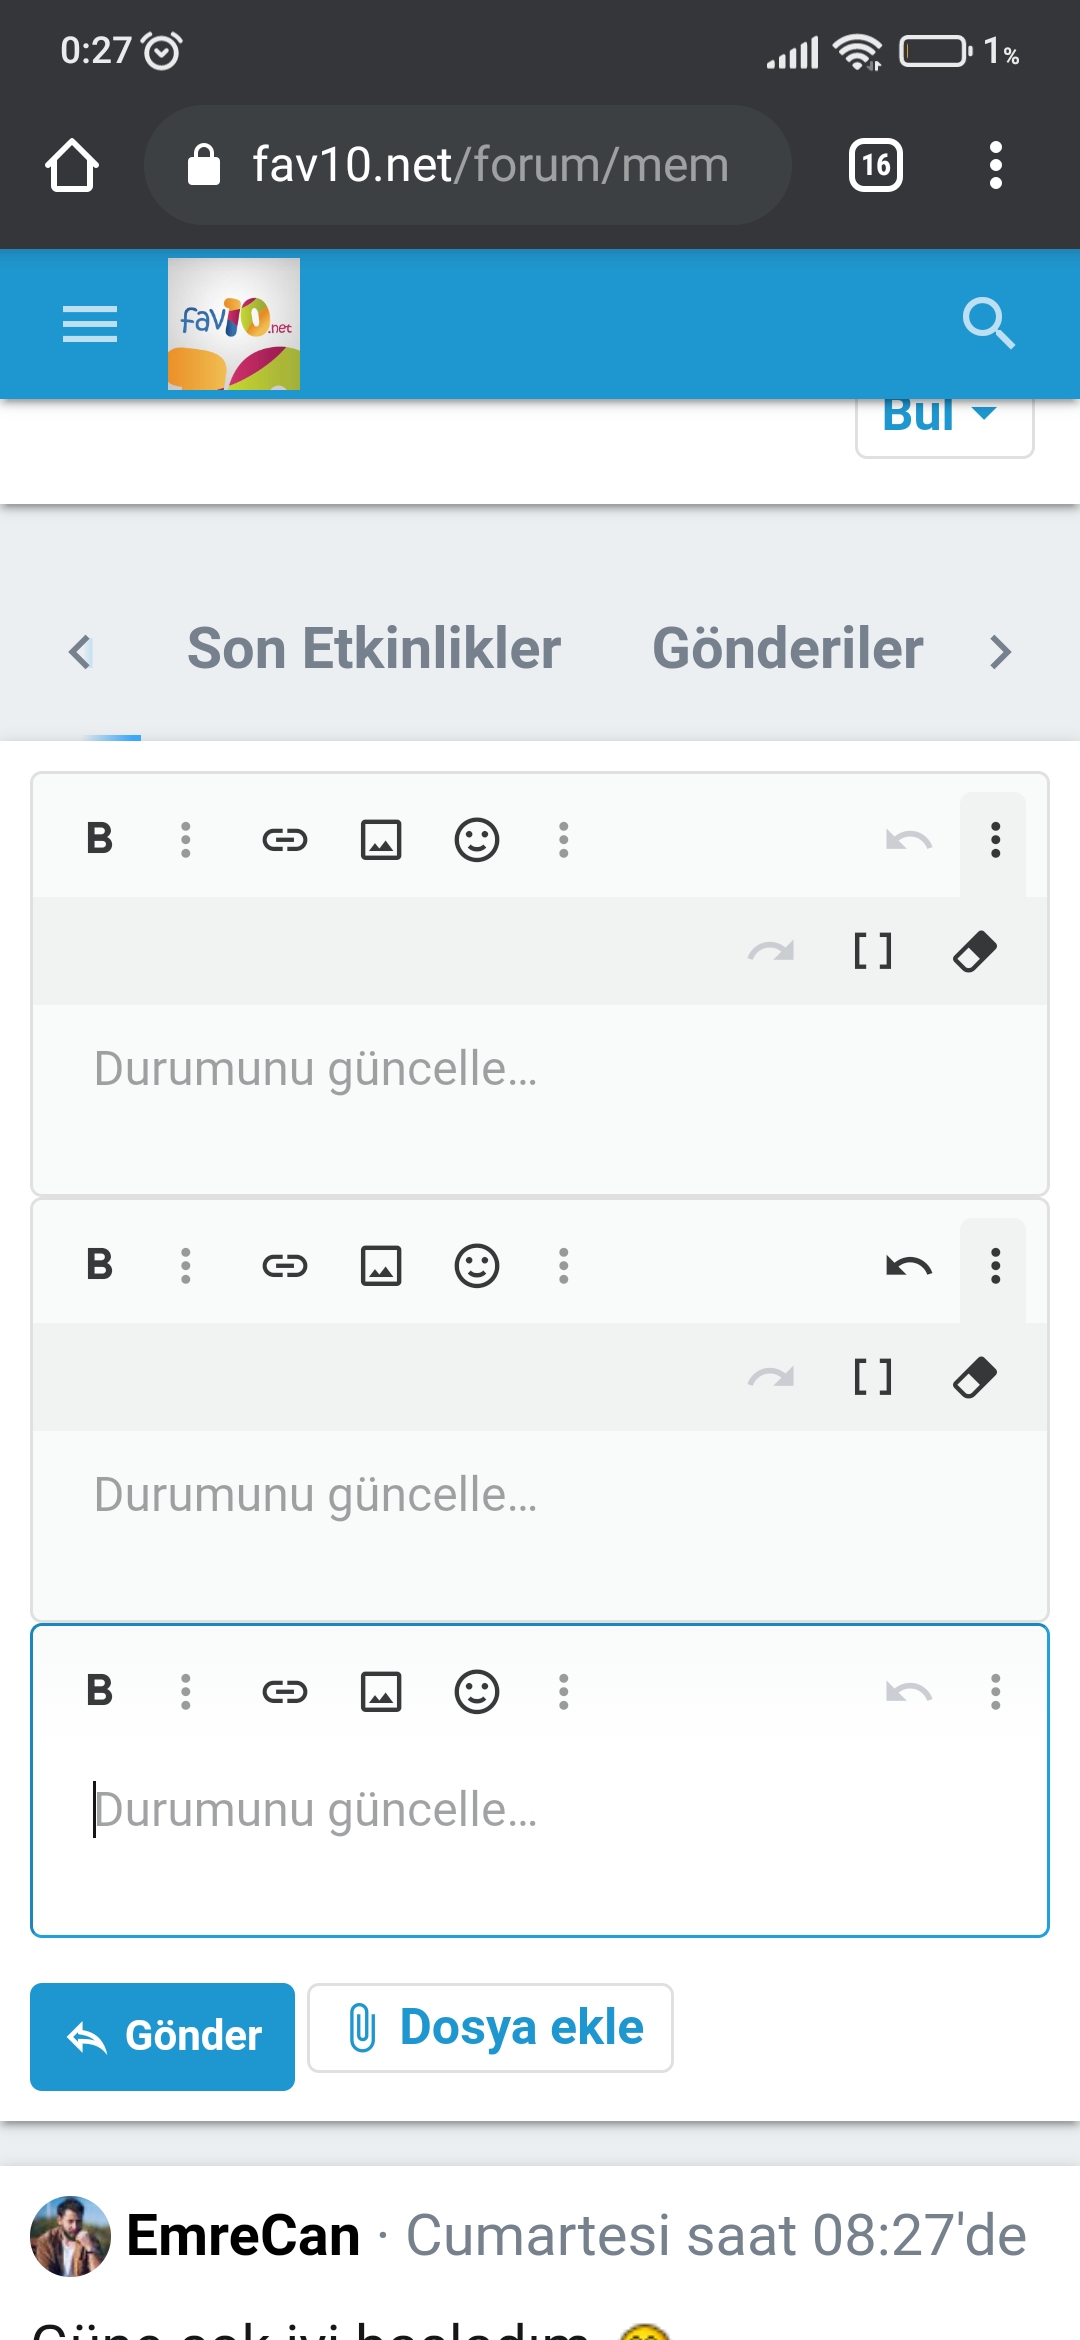Undo in the second editor toolbar
Image resolution: width=1080 pixels, height=2340 pixels.
908,1266
